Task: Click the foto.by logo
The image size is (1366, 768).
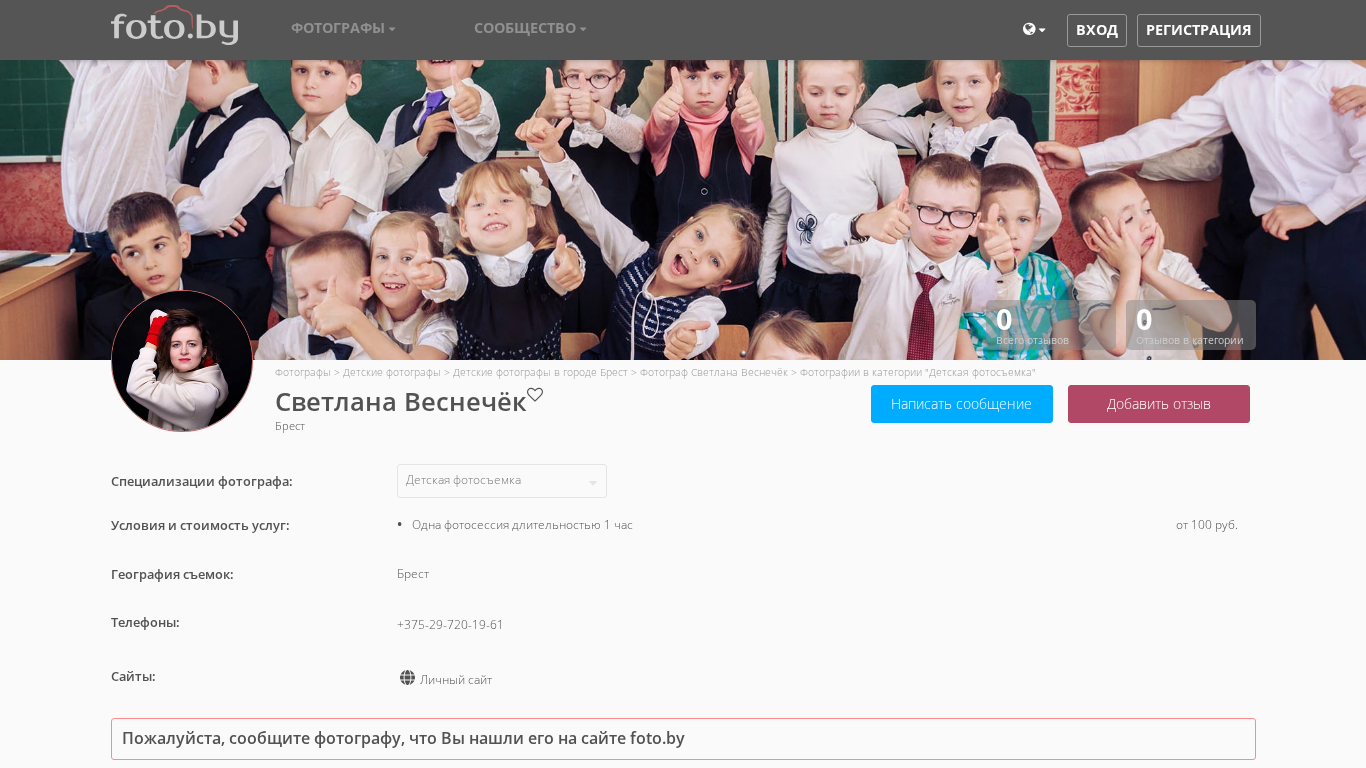Action: (x=175, y=26)
